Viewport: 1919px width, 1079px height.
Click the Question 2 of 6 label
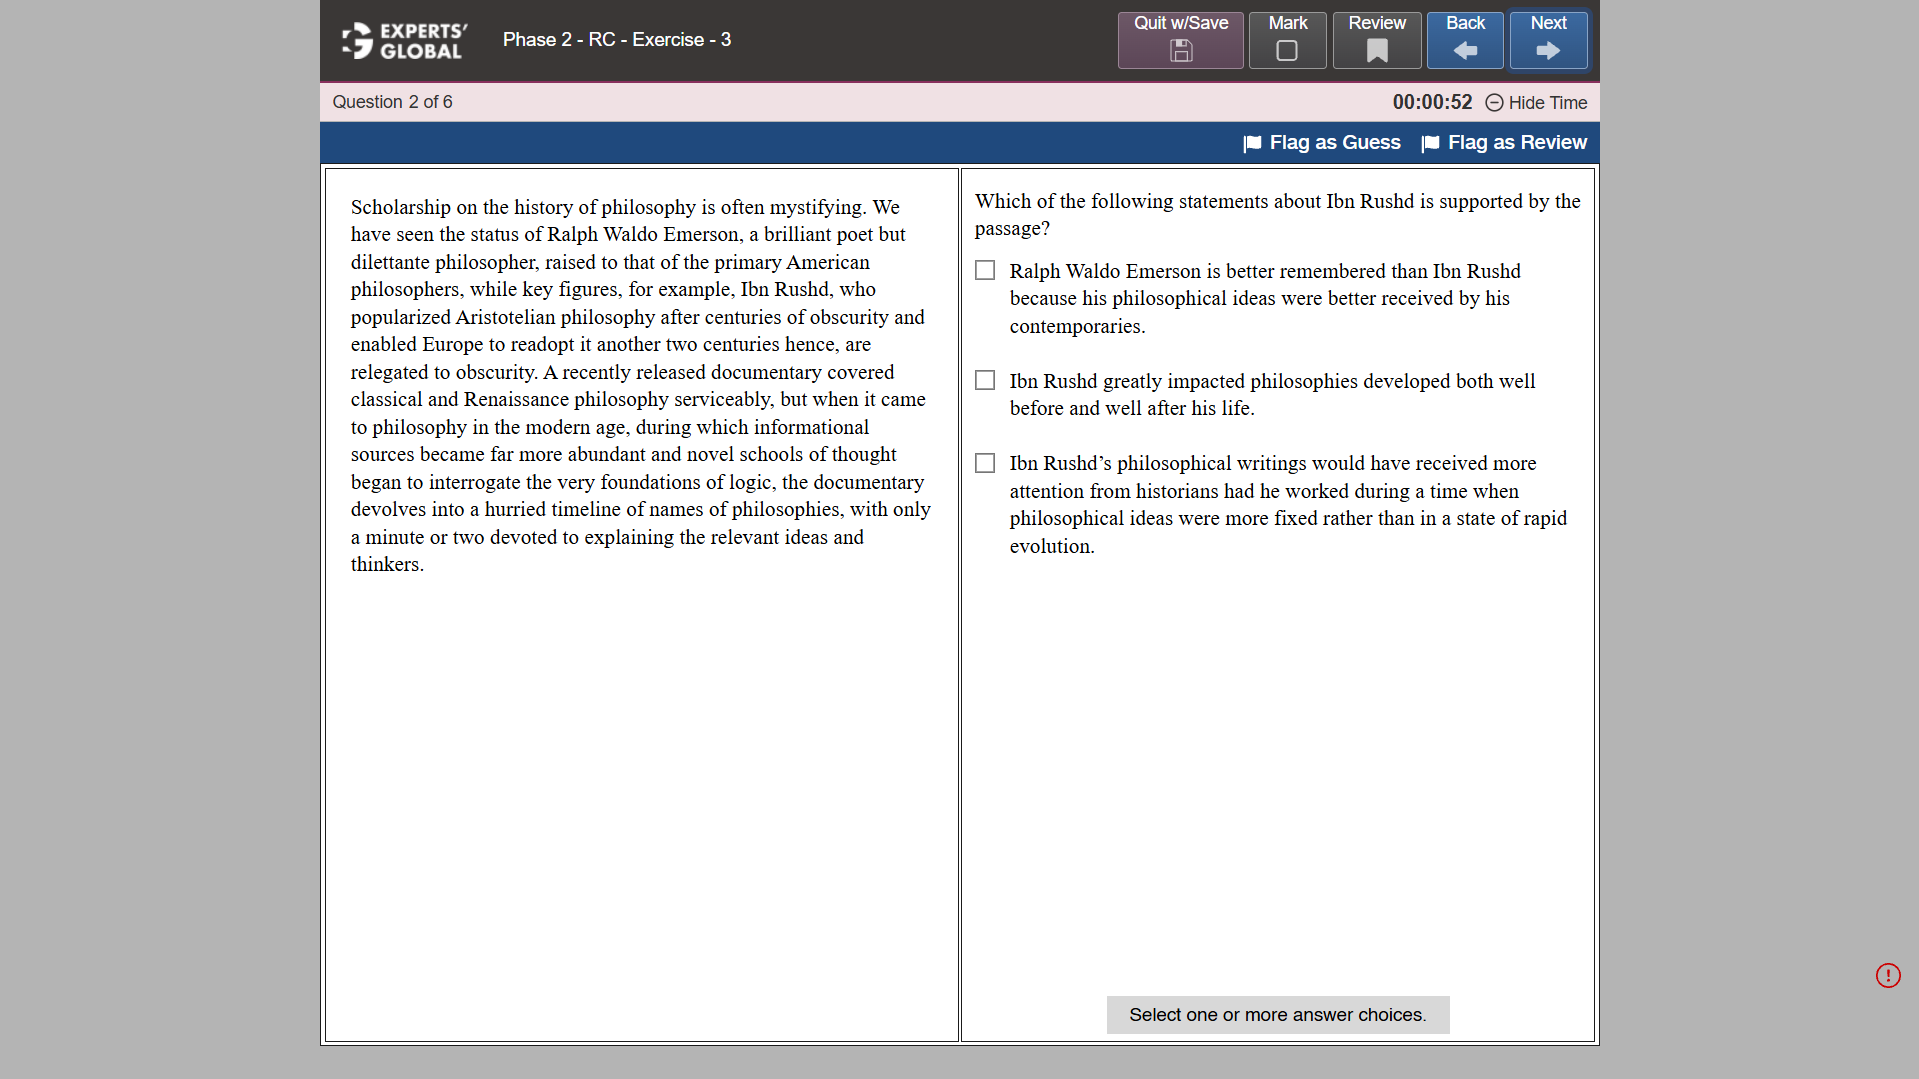pos(393,102)
